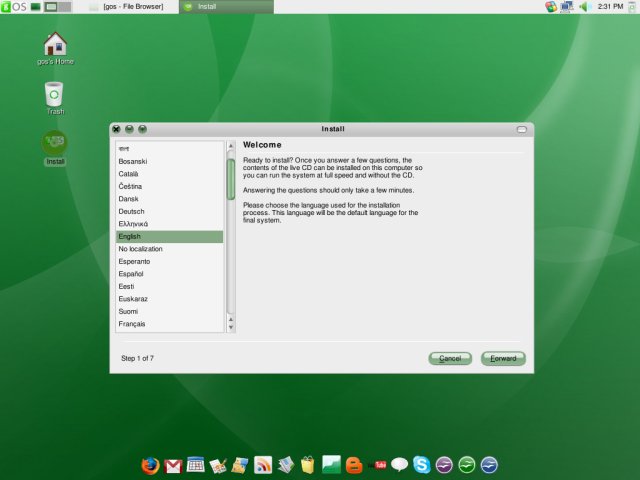Image resolution: width=640 pixels, height=480 pixels.
Task: Switch to gos File Browser taskbar item
Action: pyautogui.click(x=132, y=7)
